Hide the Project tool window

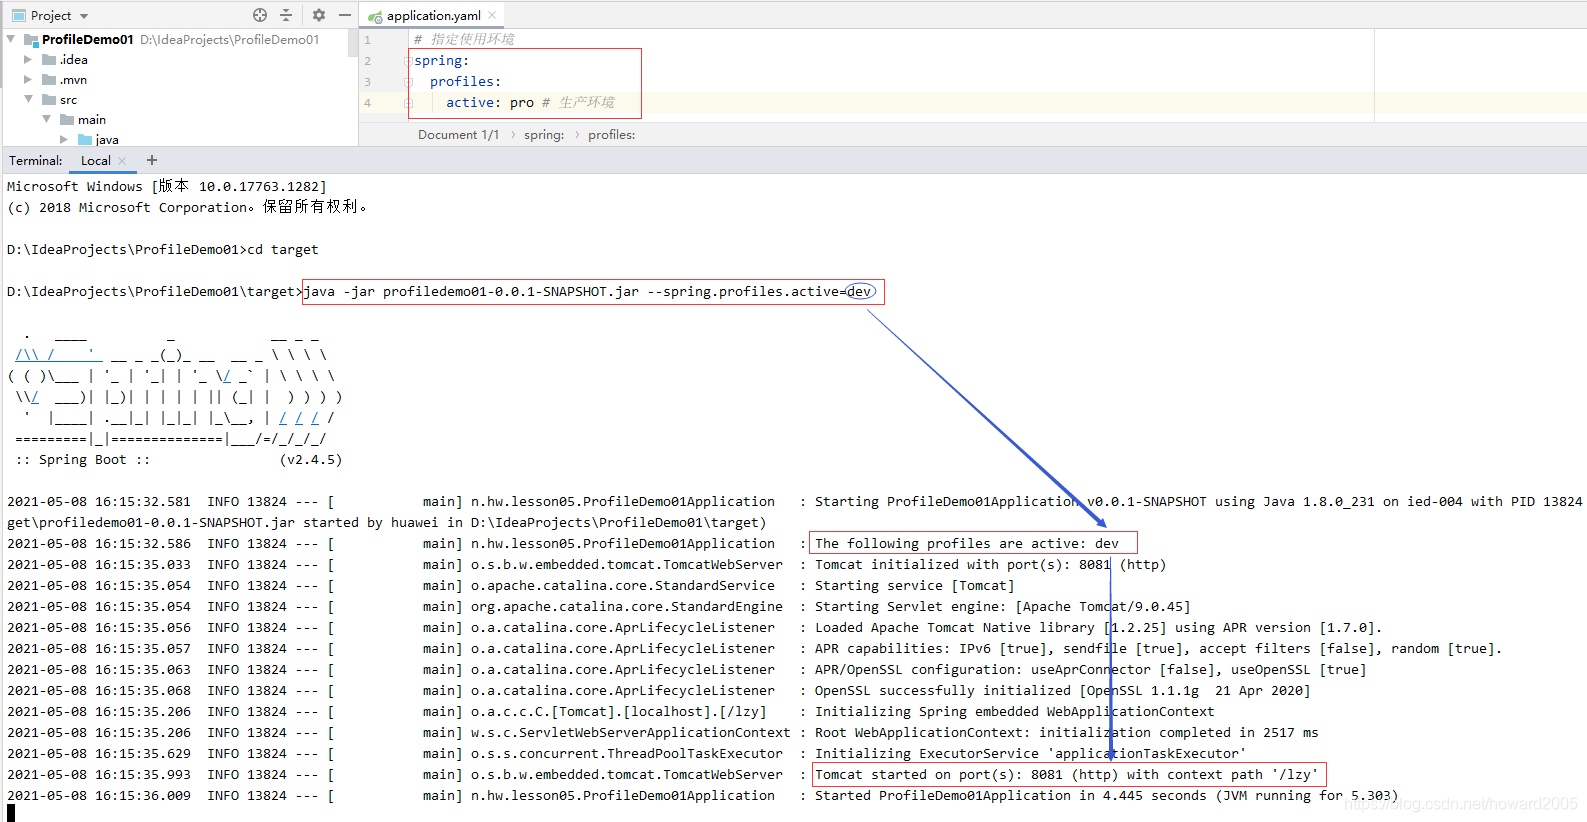(x=345, y=15)
